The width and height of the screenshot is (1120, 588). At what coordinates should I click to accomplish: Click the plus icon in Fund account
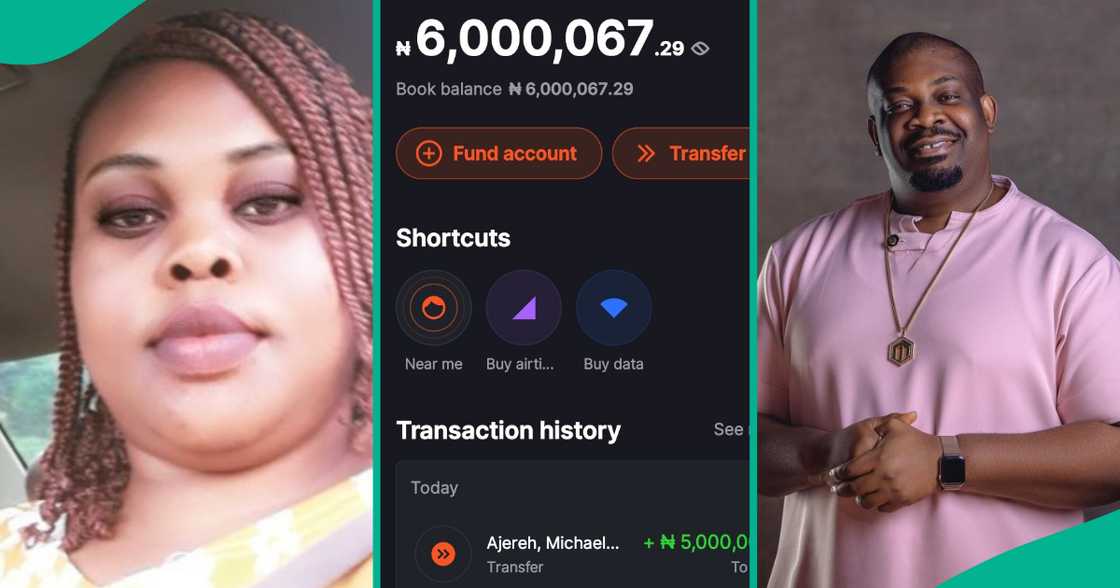(x=429, y=154)
